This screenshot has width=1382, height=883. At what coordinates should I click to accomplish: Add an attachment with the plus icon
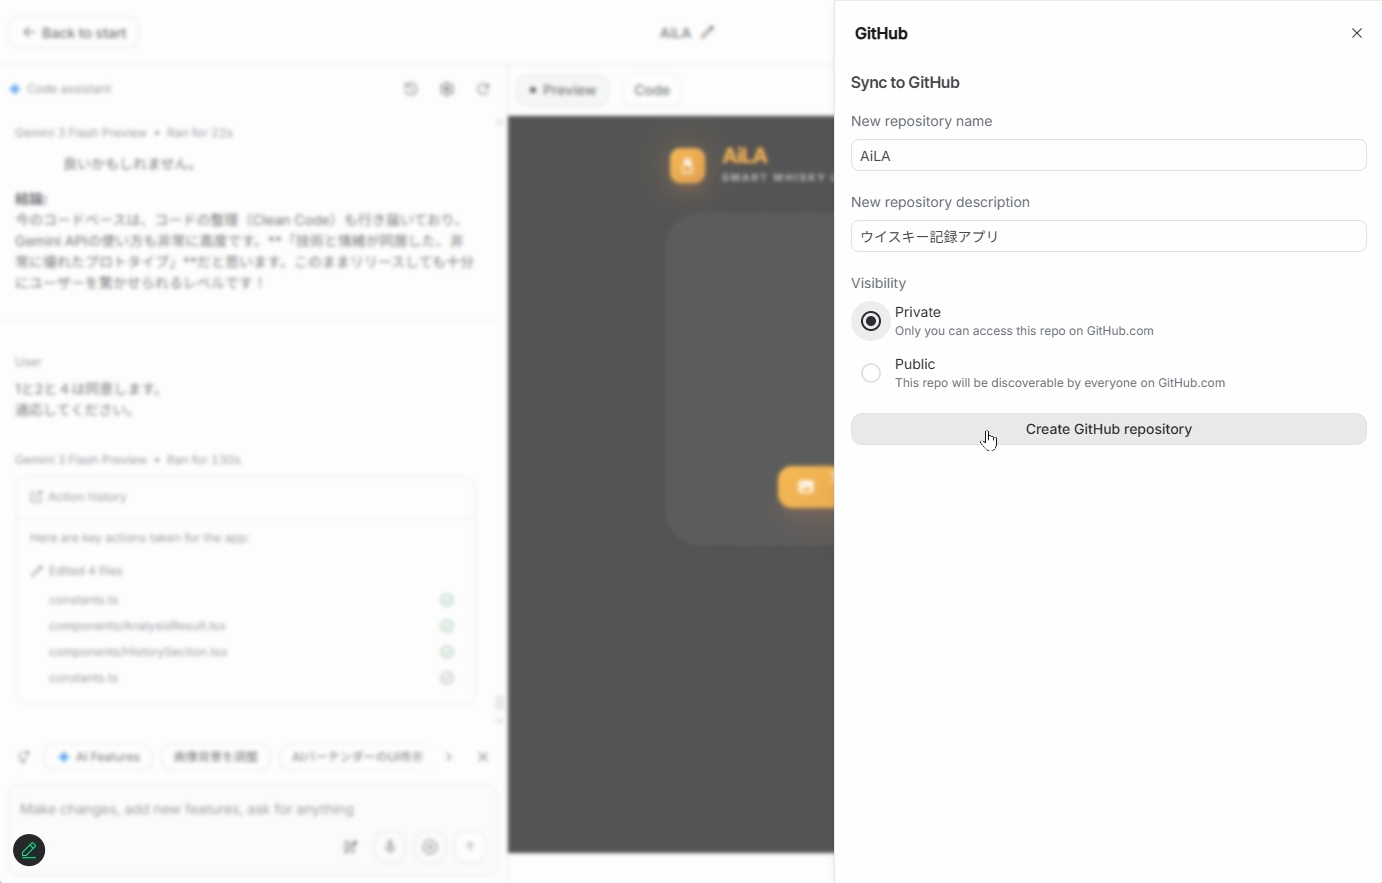click(430, 847)
